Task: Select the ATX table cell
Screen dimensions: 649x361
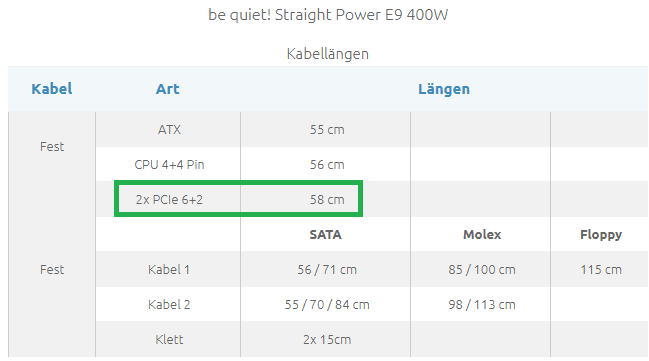Action: [x=169, y=130]
